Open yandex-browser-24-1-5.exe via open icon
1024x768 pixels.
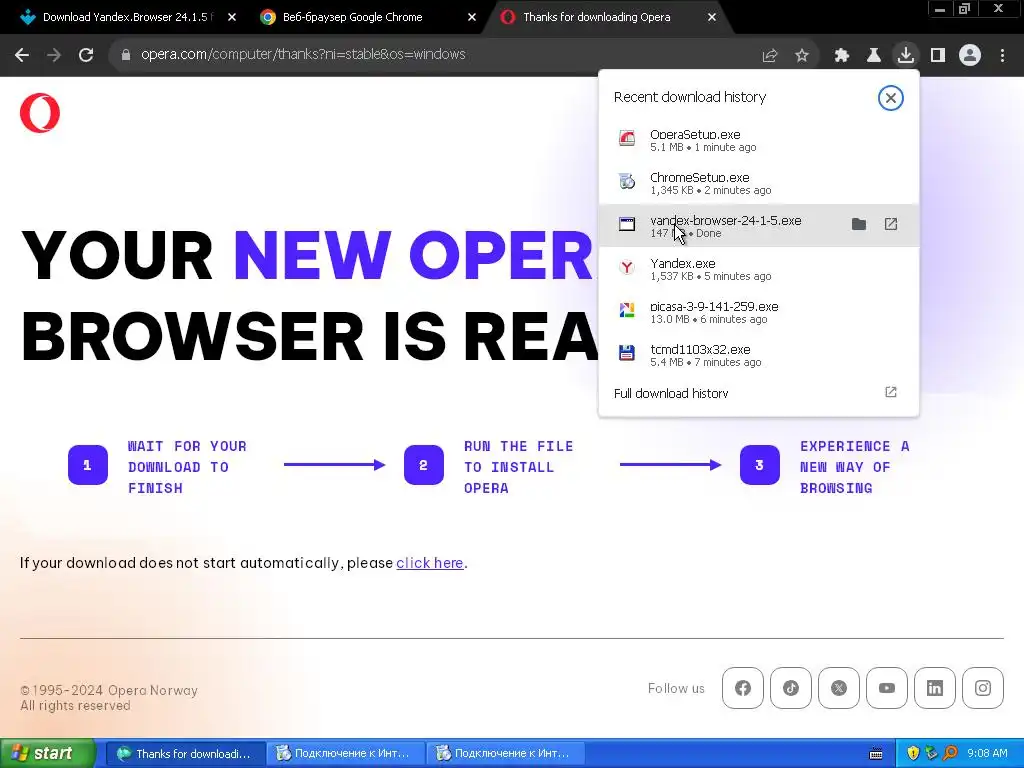coord(891,225)
